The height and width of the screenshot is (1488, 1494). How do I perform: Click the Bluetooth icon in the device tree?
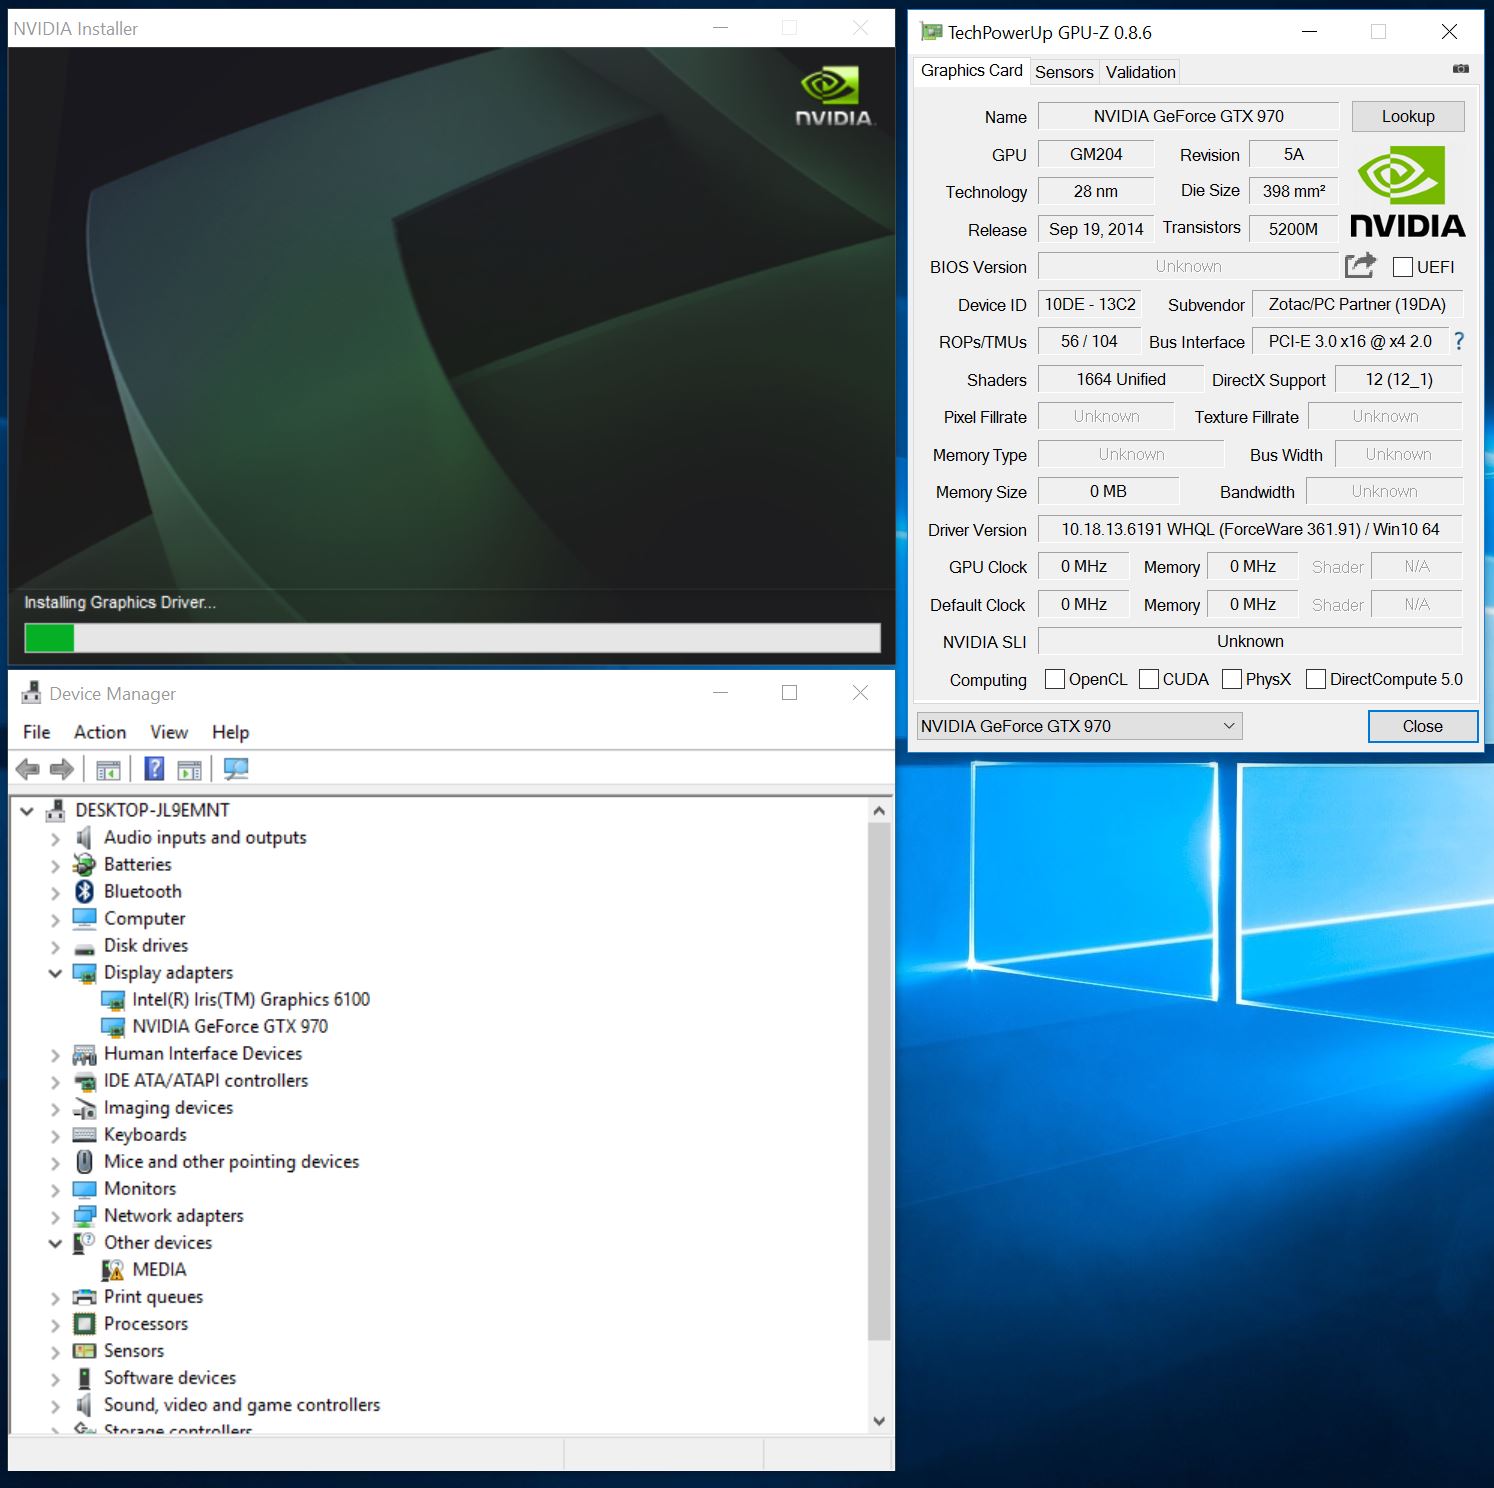pos(85,891)
